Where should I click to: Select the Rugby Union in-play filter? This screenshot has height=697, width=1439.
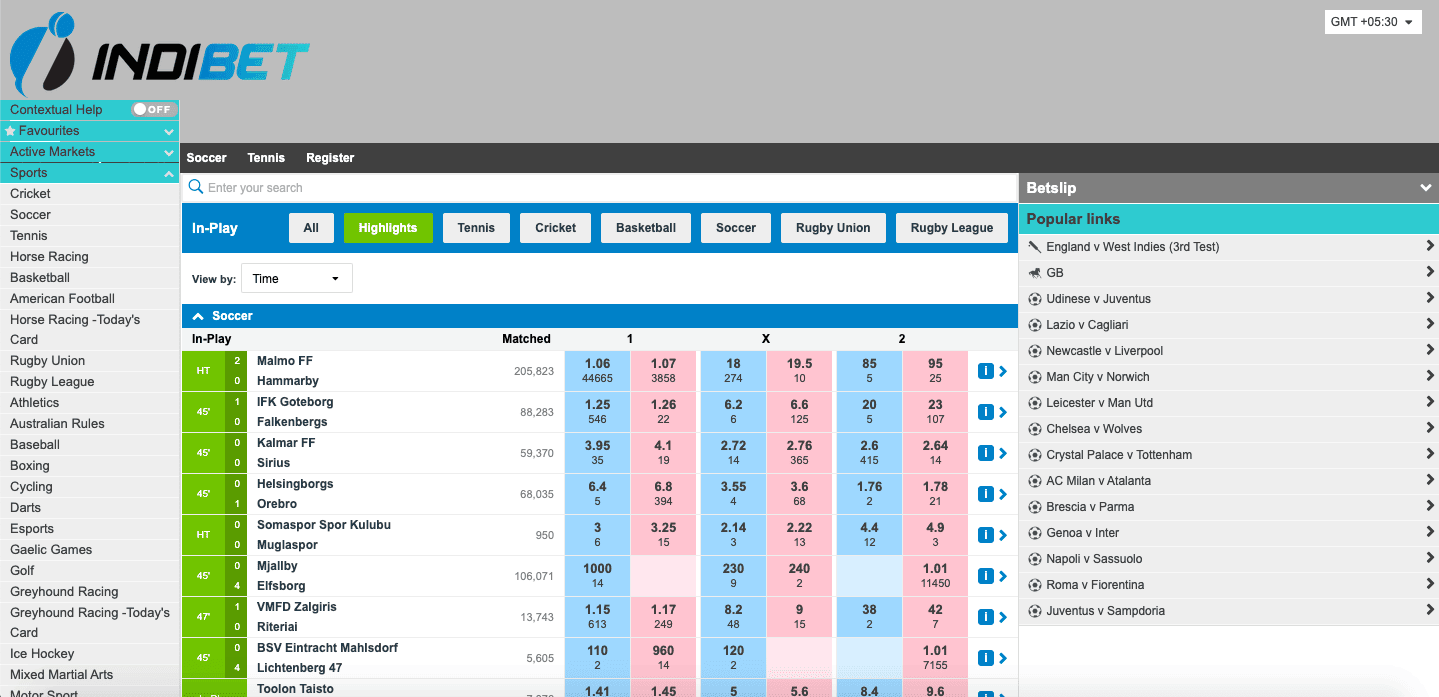(x=833, y=228)
